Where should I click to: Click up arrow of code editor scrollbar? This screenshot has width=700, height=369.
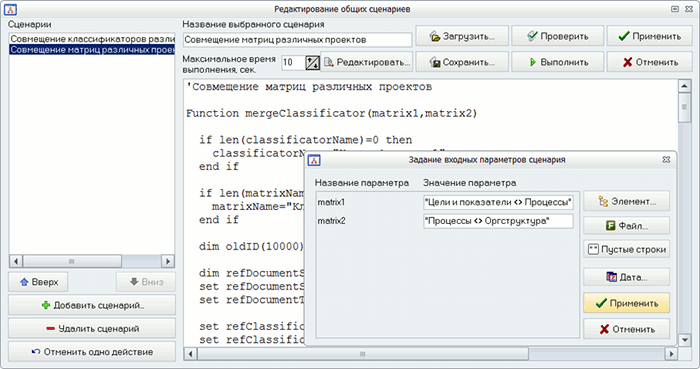684,86
